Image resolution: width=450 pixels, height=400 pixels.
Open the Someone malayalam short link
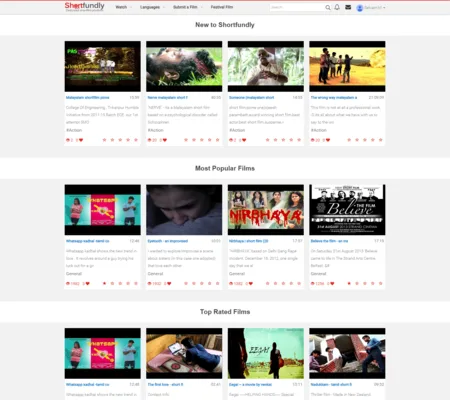tap(251, 98)
